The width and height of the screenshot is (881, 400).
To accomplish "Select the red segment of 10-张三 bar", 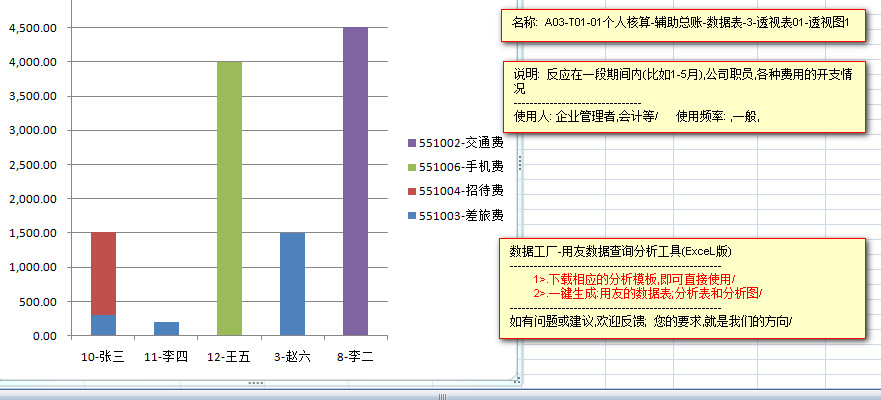I will coord(103,273).
